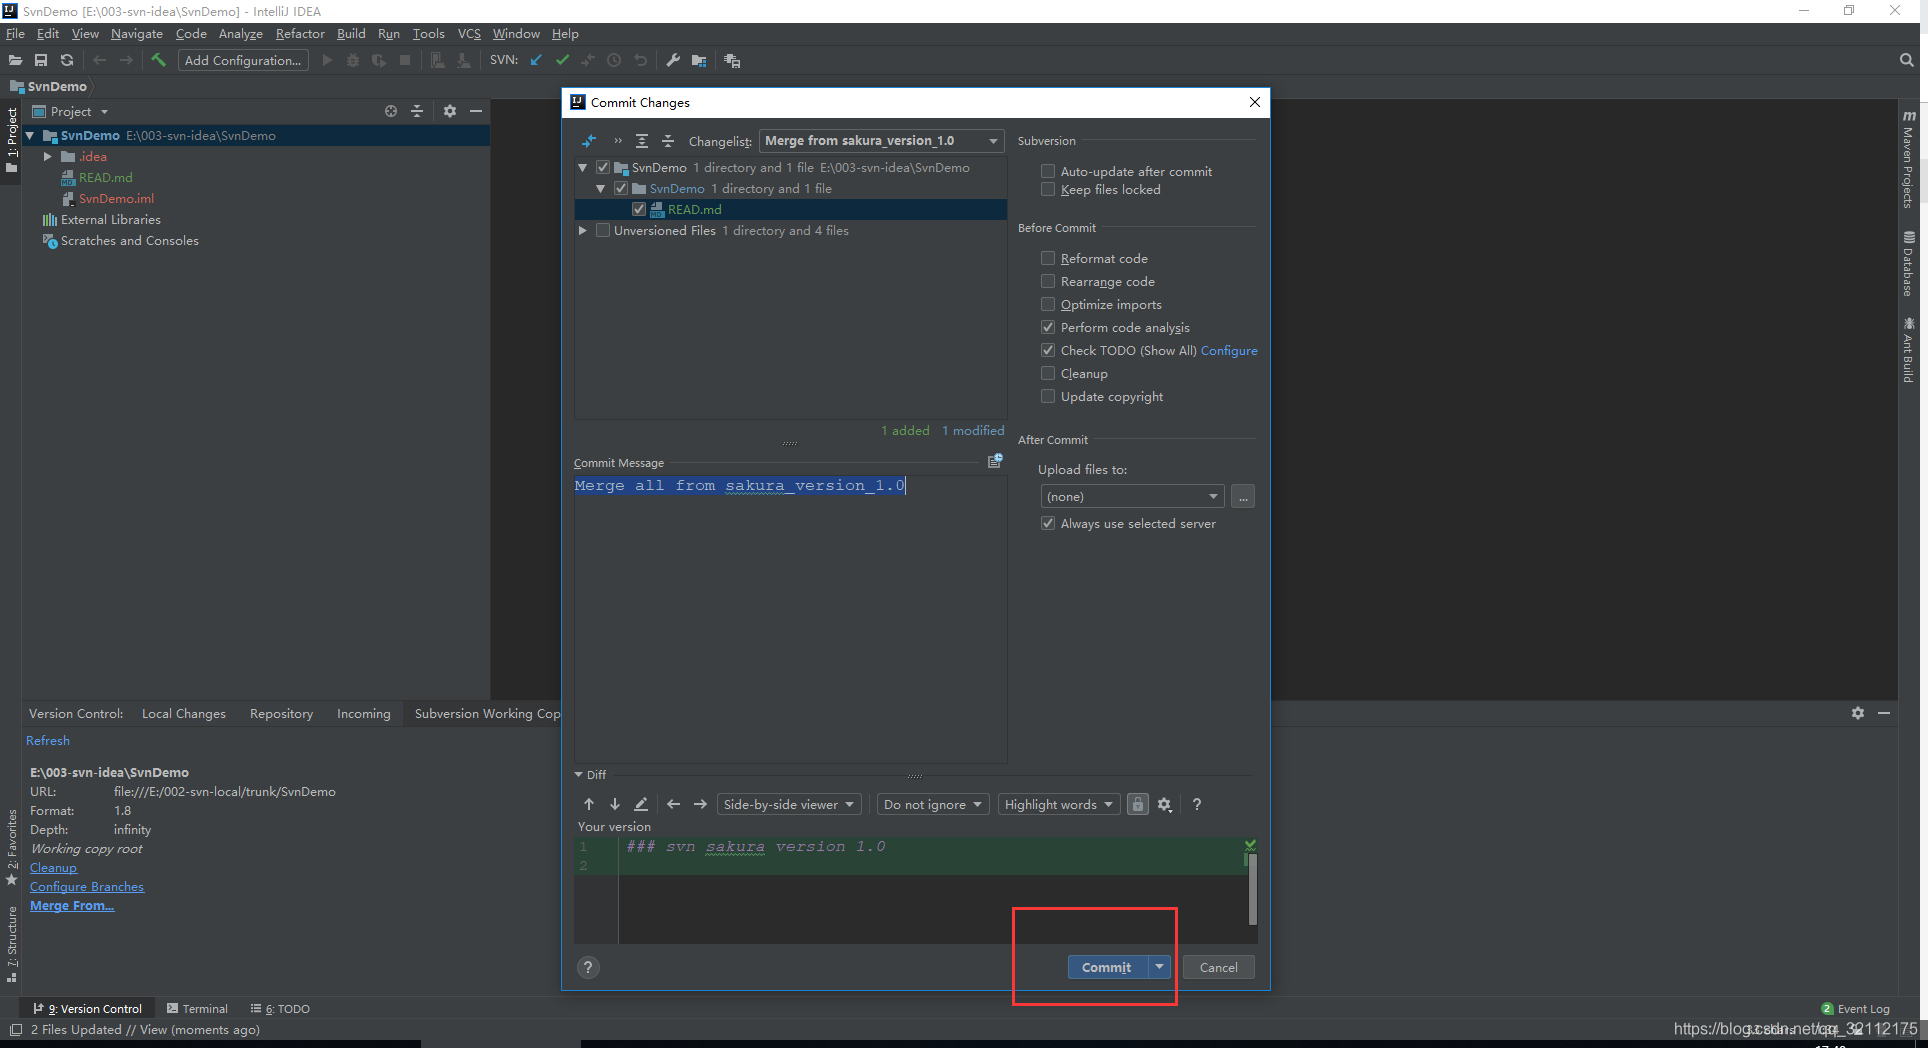The height and width of the screenshot is (1048, 1928).
Task: Click the Group By icon beside Changelist
Action: click(x=589, y=141)
